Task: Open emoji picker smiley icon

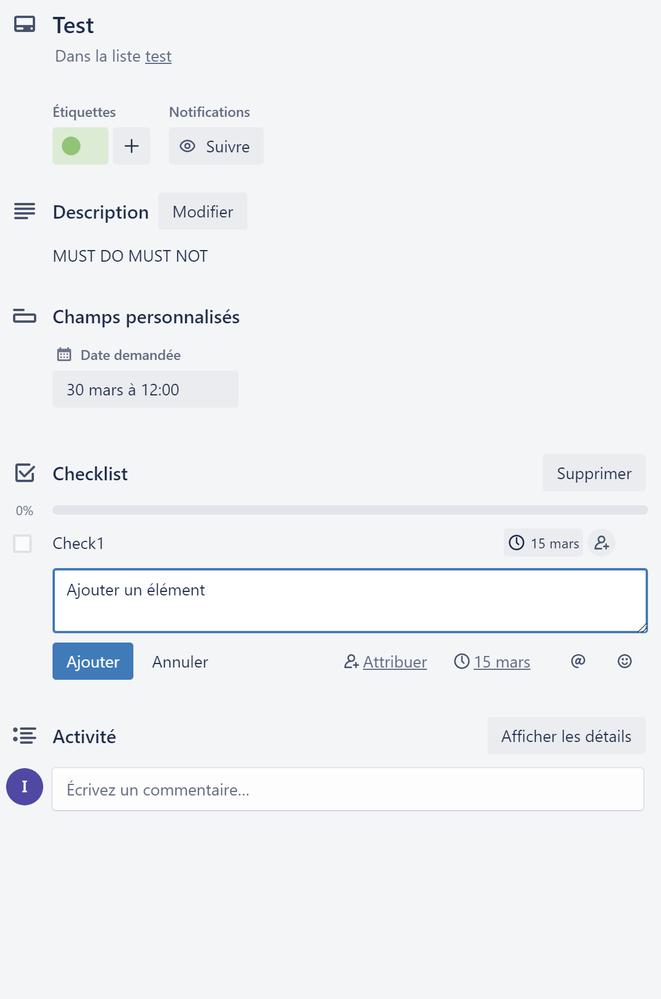Action: 625,661
